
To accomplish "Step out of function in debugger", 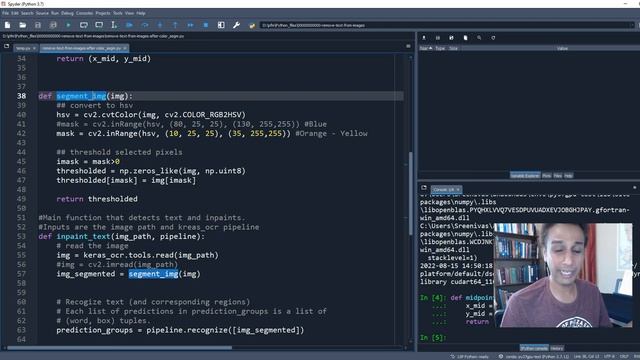I will [x=175, y=25].
